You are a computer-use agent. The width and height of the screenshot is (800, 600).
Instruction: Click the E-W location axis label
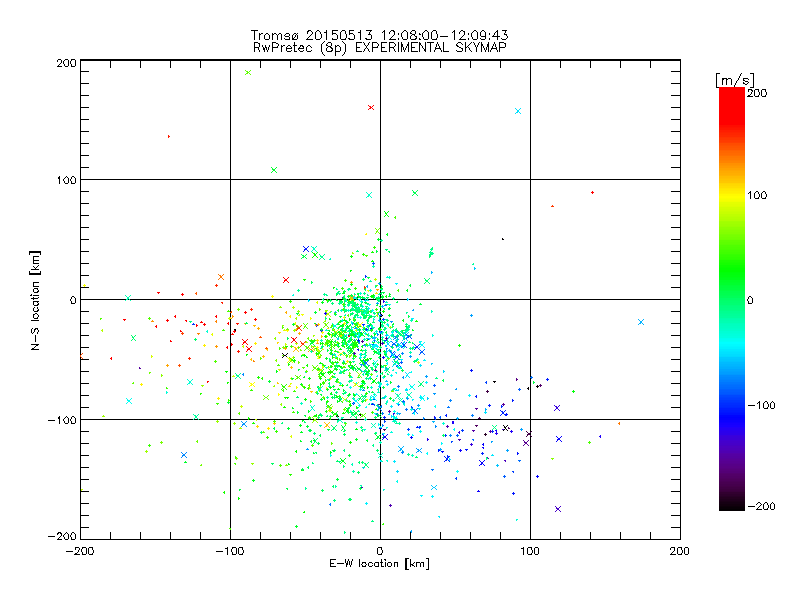[379, 564]
